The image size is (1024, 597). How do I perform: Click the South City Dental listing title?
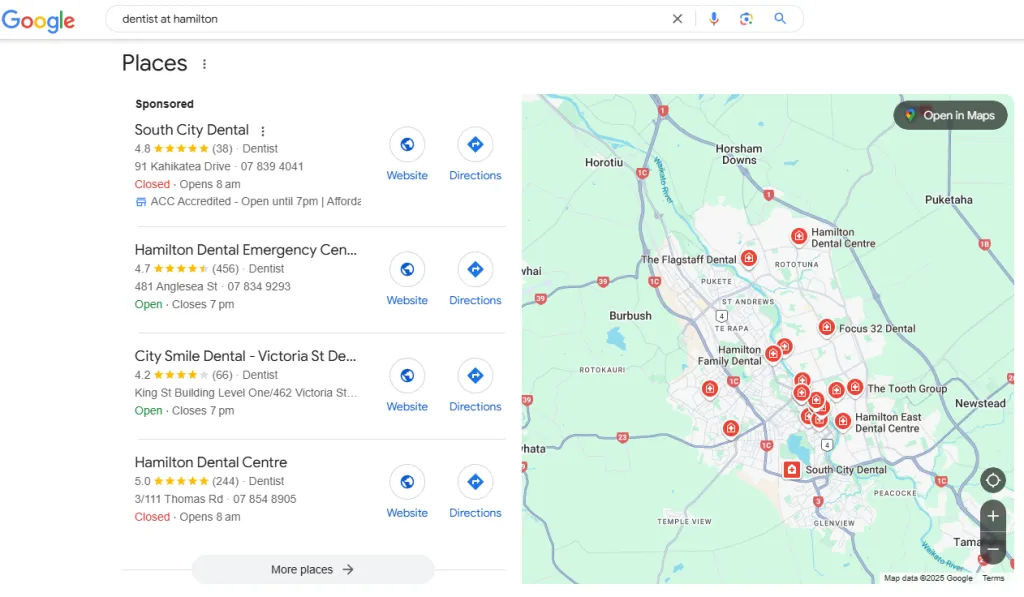[191, 130]
